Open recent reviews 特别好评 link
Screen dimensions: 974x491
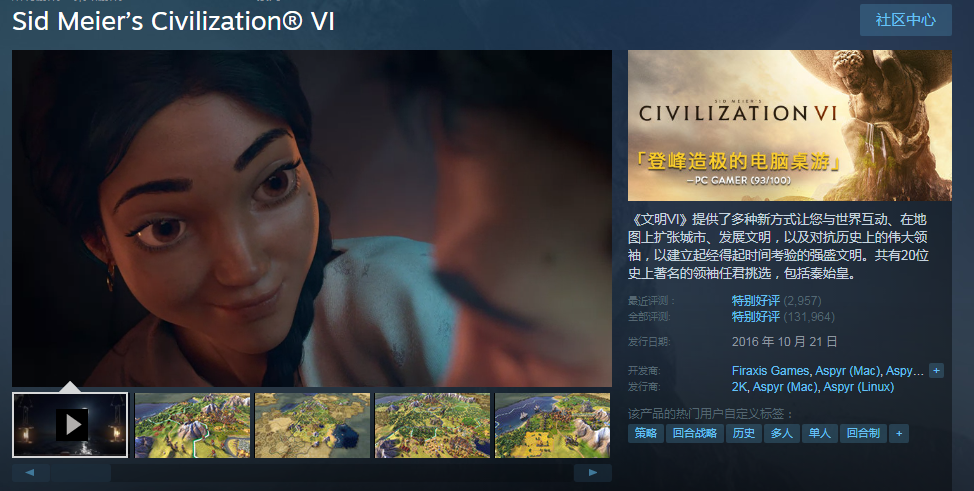(x=755, y=300)
